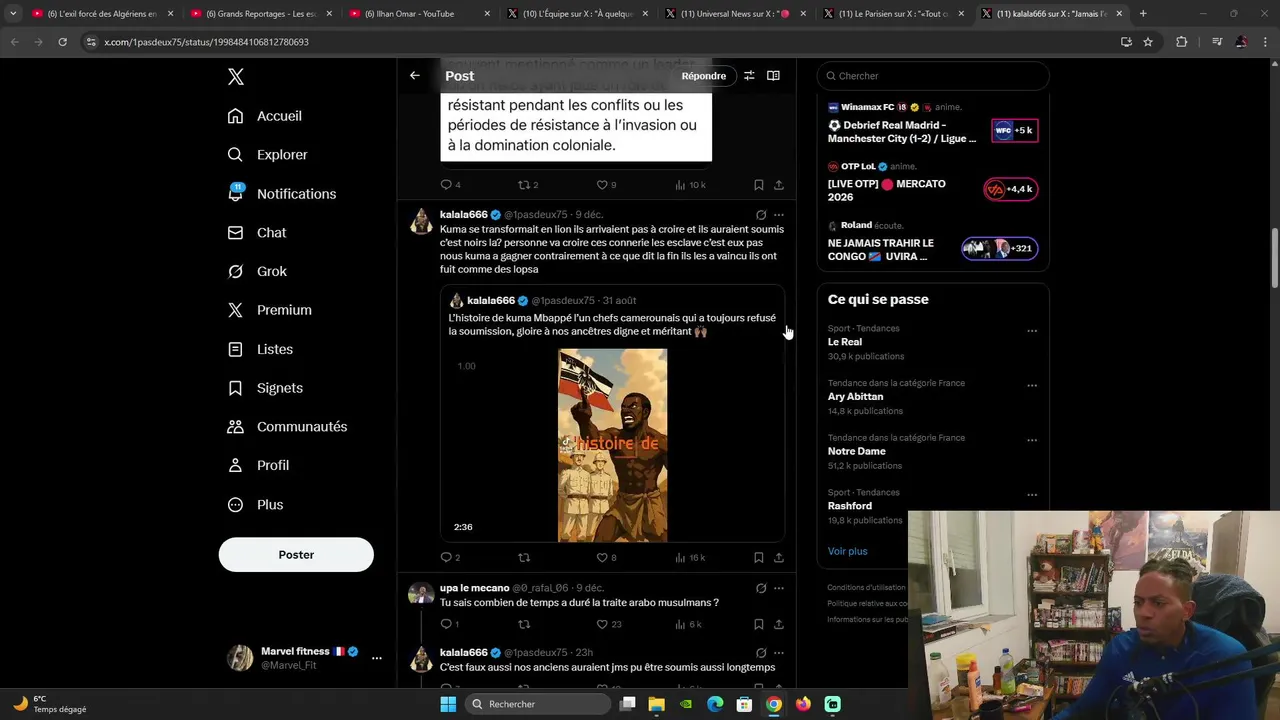
Task: Repost icon under top post with 2
Action: (x=523, y=185)
